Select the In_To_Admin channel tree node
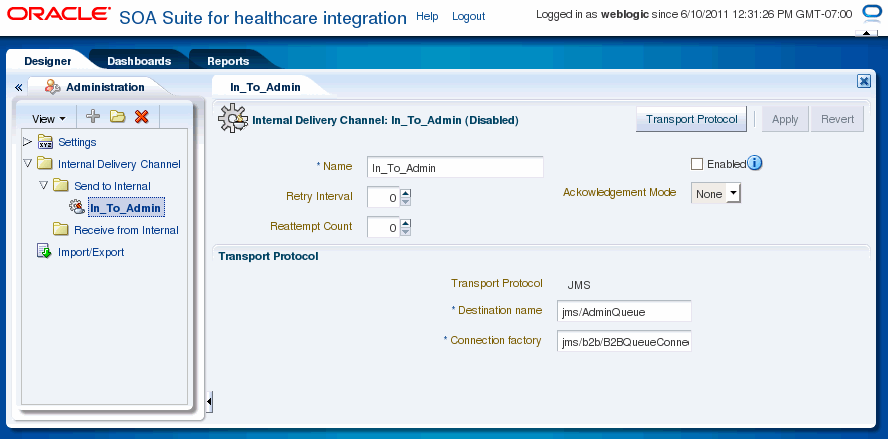888x439 pixels. point(127,208)
